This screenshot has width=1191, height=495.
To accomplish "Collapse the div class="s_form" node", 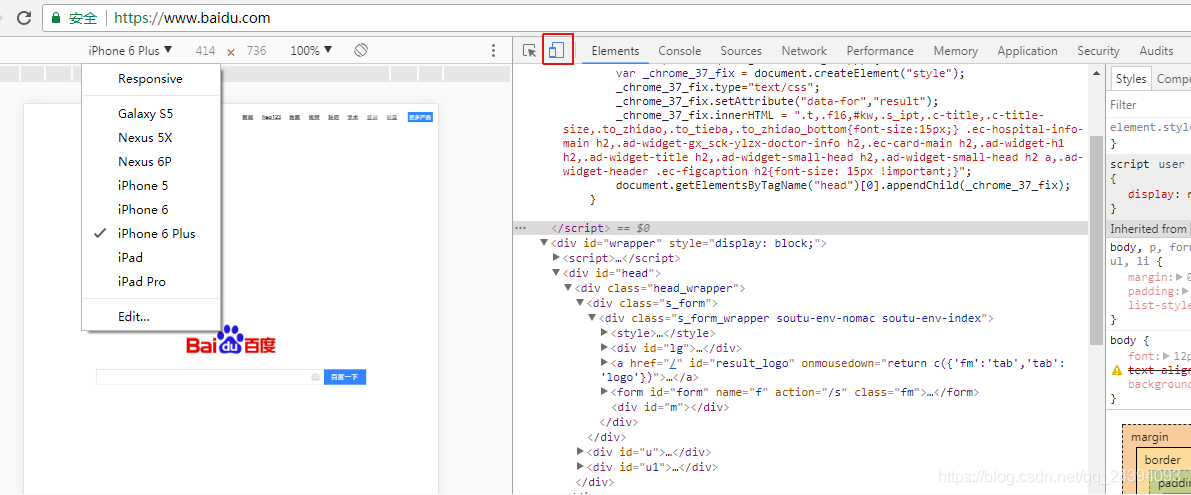I will click(x=580, y=303).
